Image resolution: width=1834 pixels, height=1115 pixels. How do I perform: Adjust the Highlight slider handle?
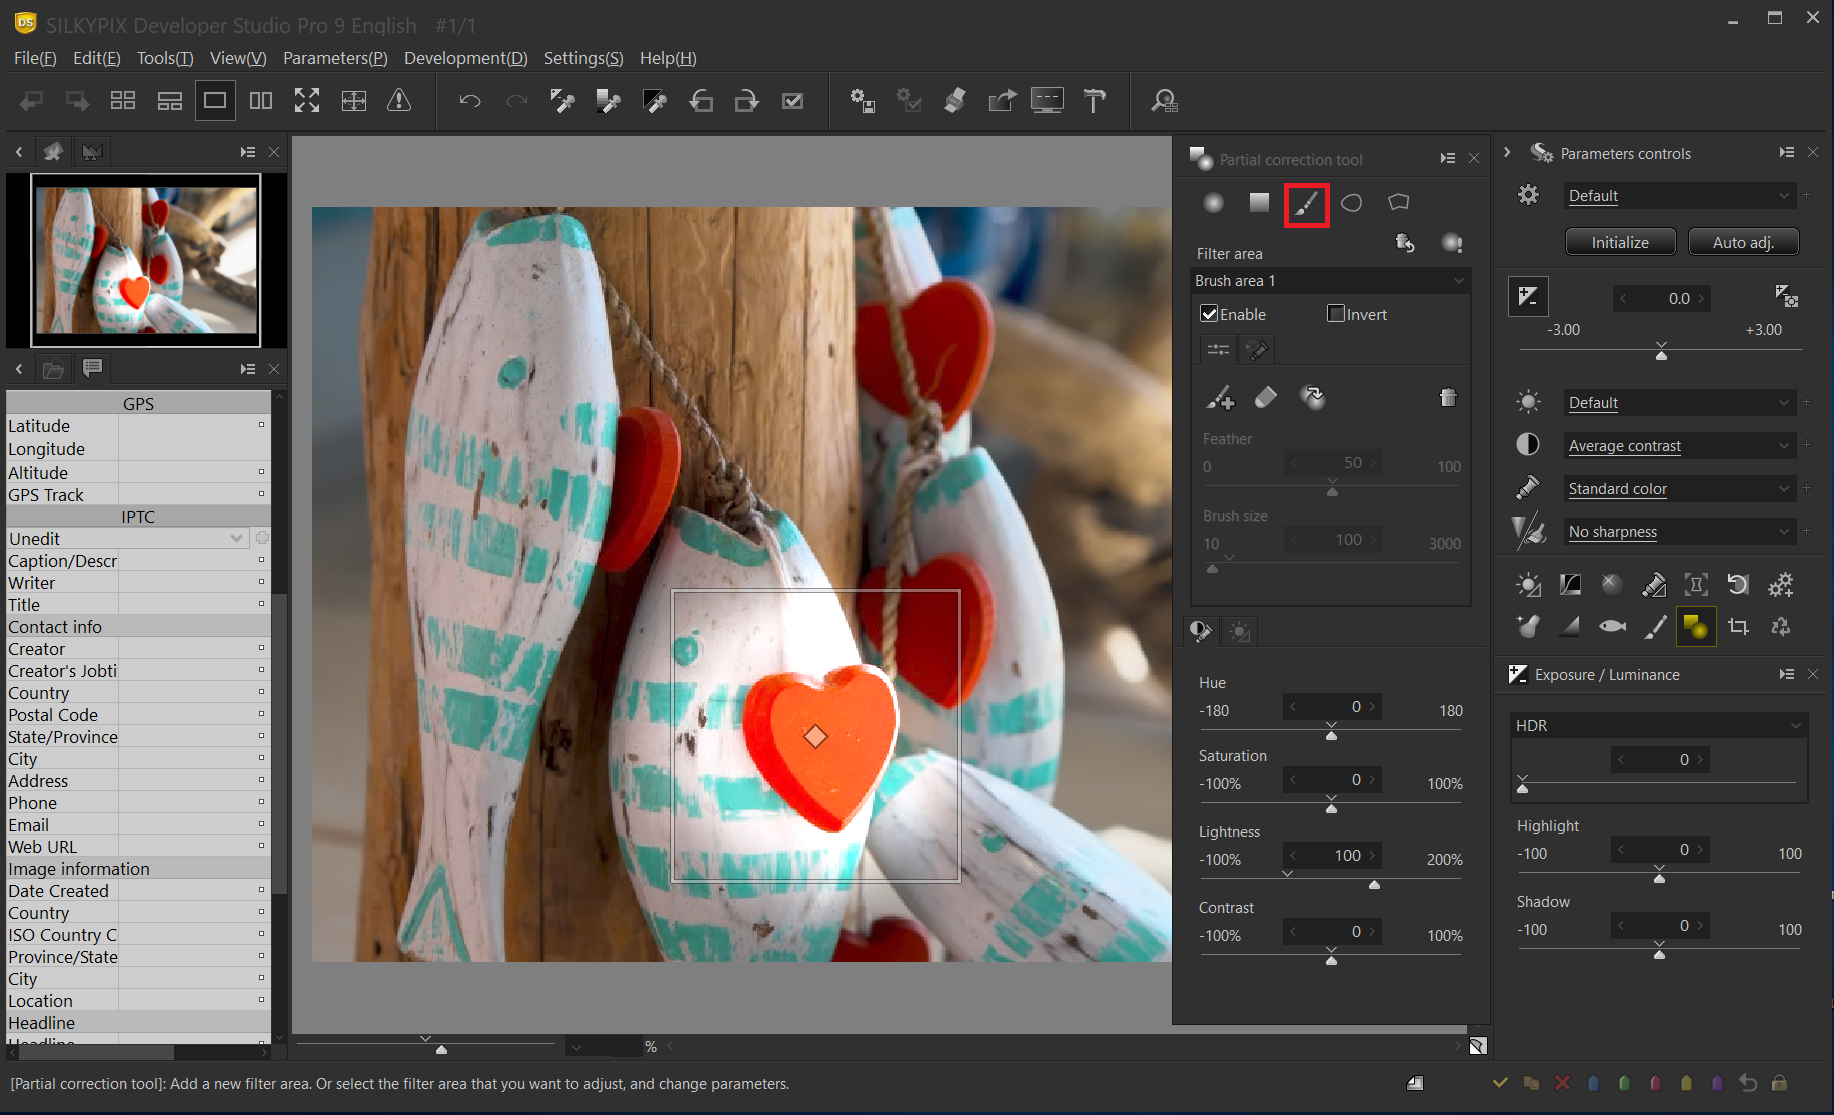coord(1659,878)
